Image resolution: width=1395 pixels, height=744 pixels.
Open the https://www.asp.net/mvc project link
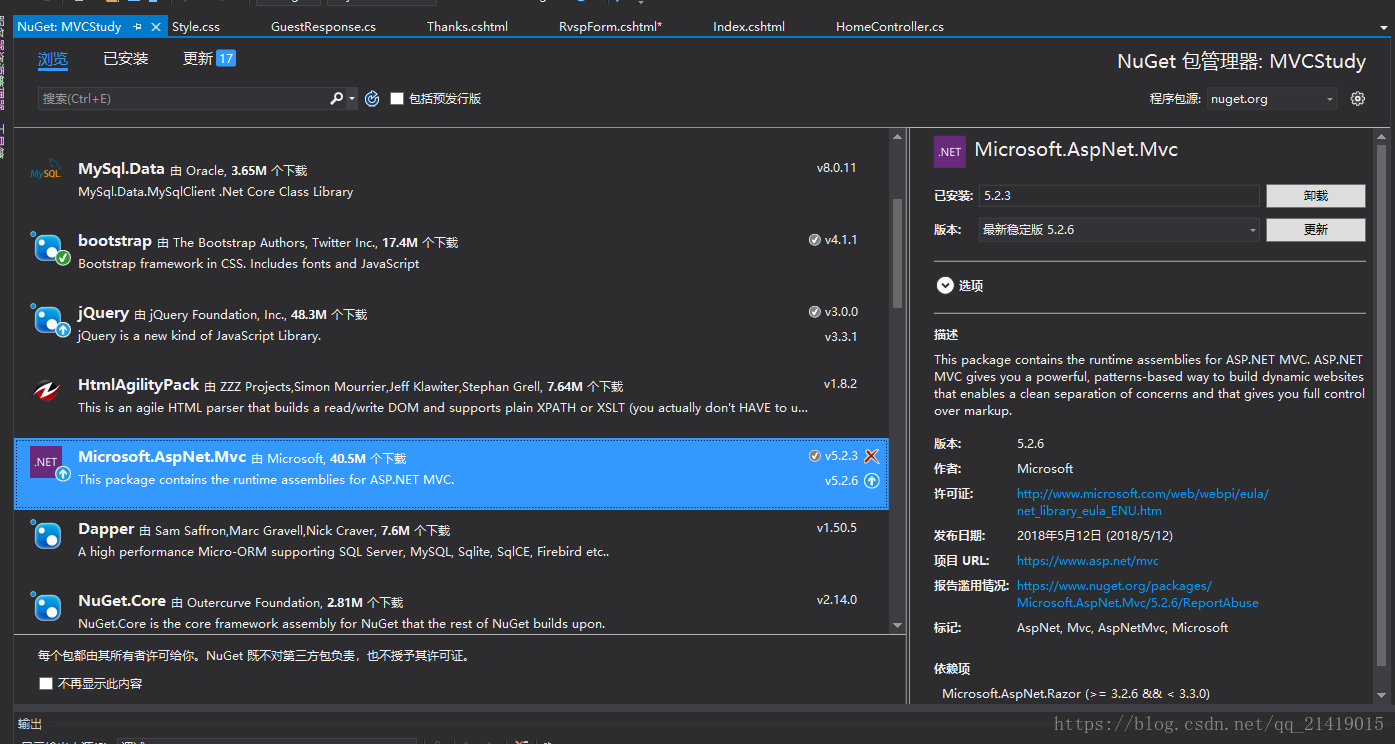click(x=1088, y=561)
